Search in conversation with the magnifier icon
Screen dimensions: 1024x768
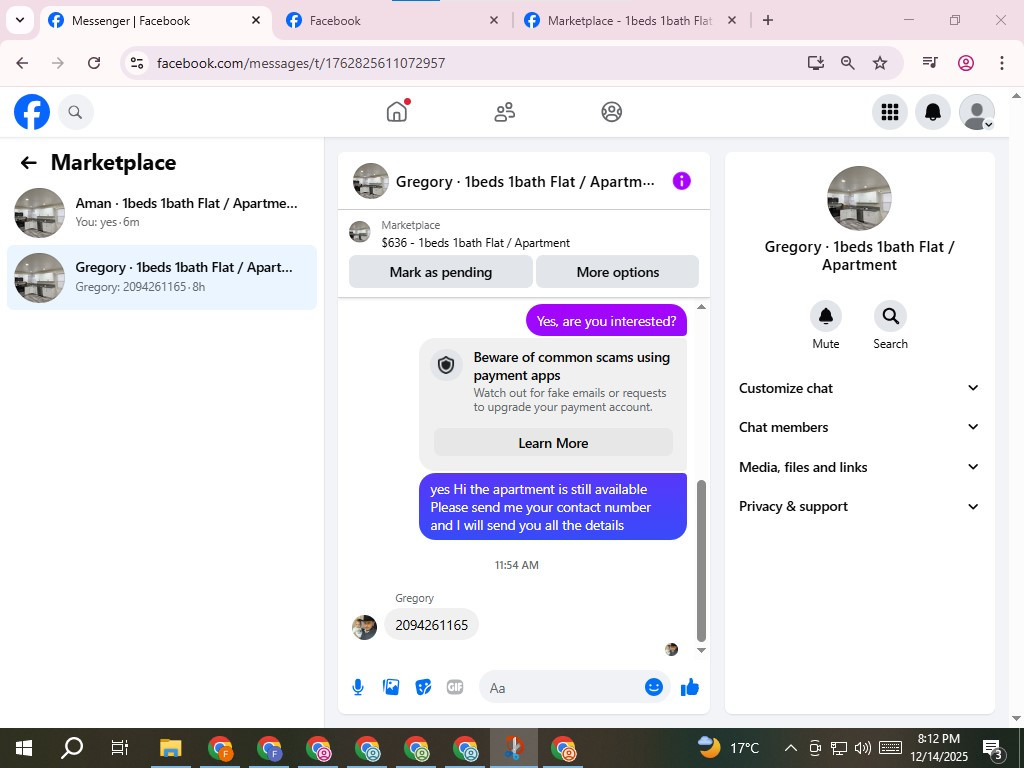[890, 316]
